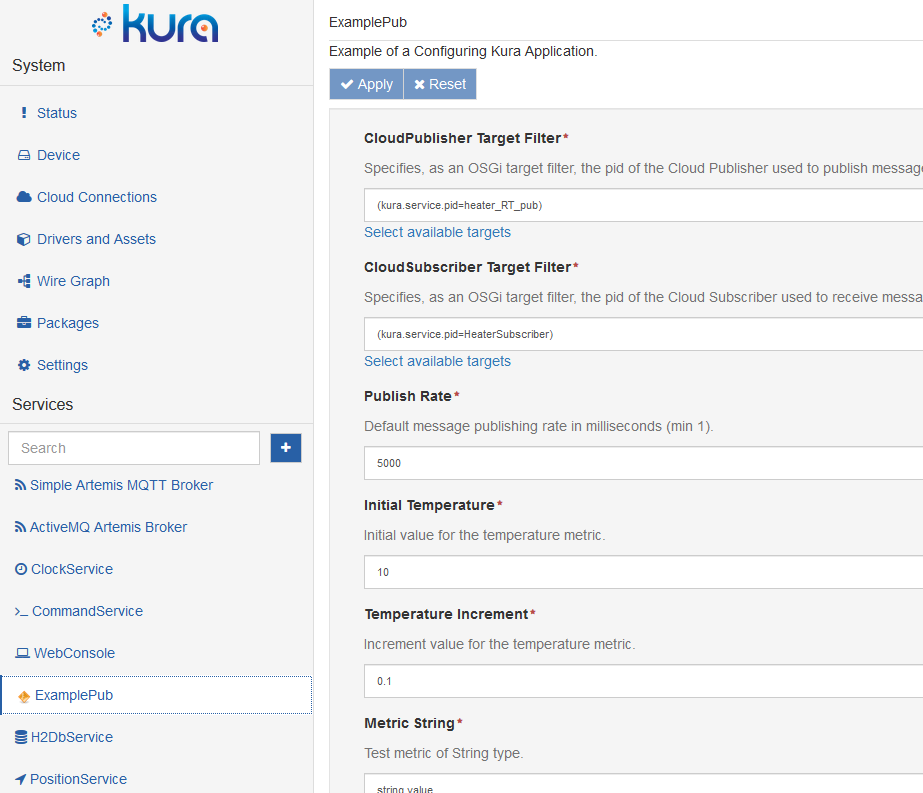This screenshot has width=923, height=793.
Task: Open the Device section
Action: click(58, 155)
